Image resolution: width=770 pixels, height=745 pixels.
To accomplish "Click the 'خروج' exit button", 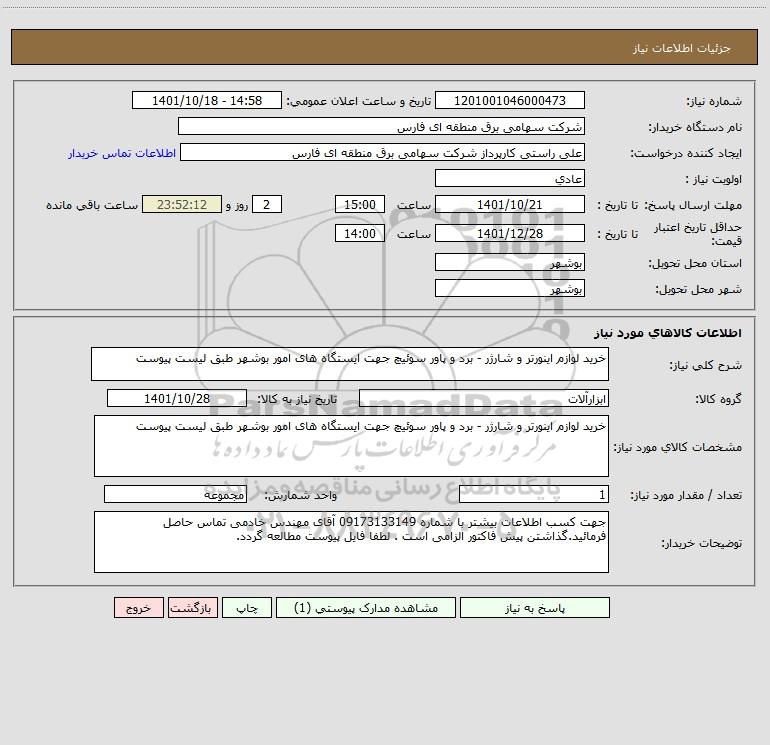I will [138, 607].
